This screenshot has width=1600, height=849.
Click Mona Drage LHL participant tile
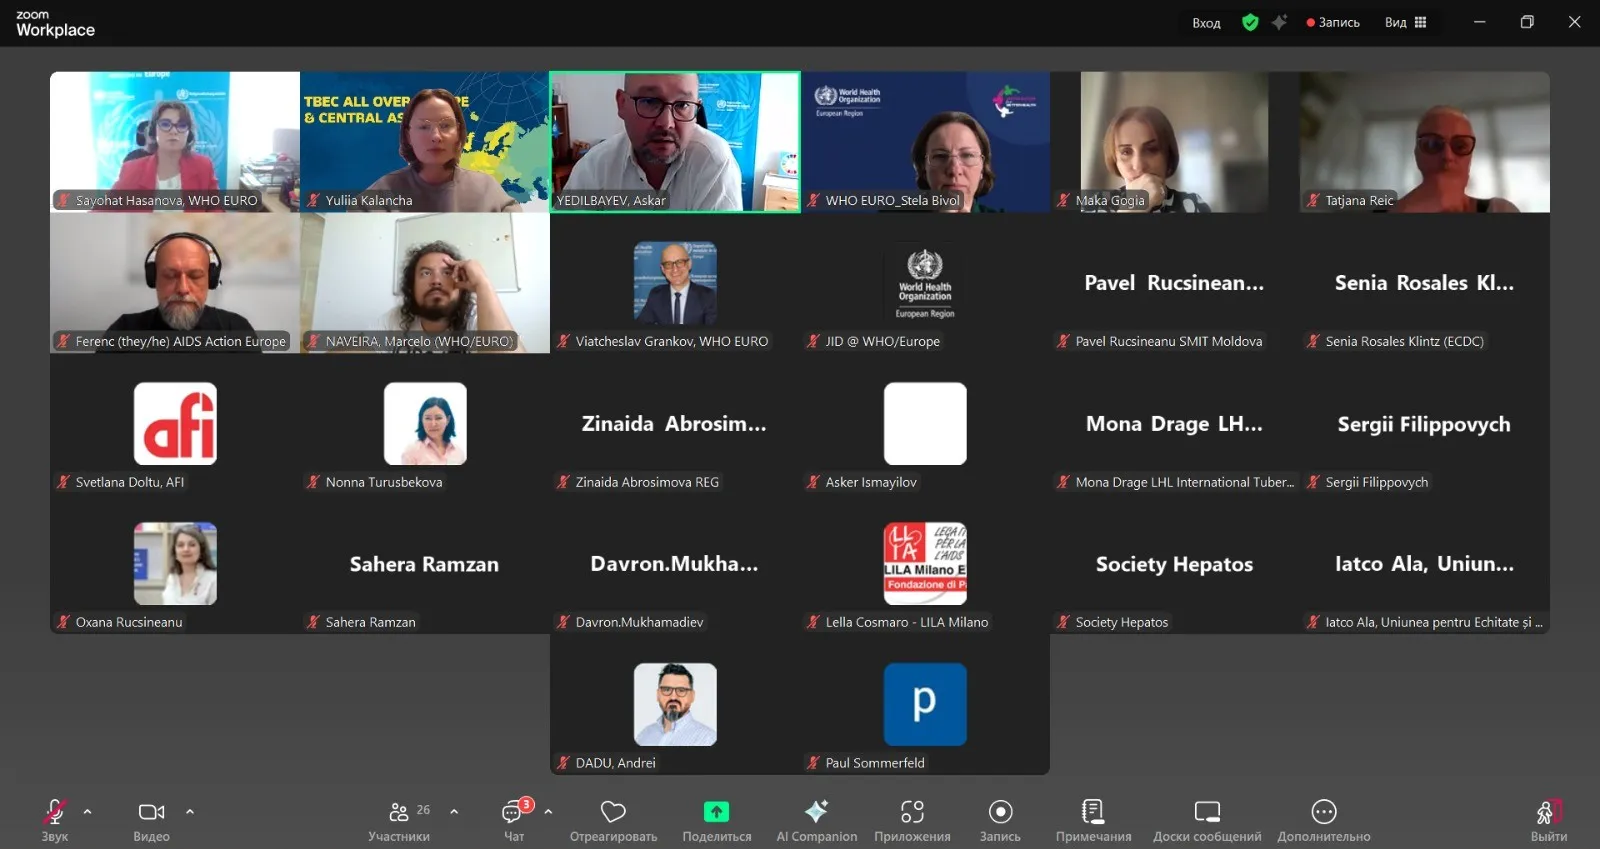pyautogui.click(x=1175, y=424)
